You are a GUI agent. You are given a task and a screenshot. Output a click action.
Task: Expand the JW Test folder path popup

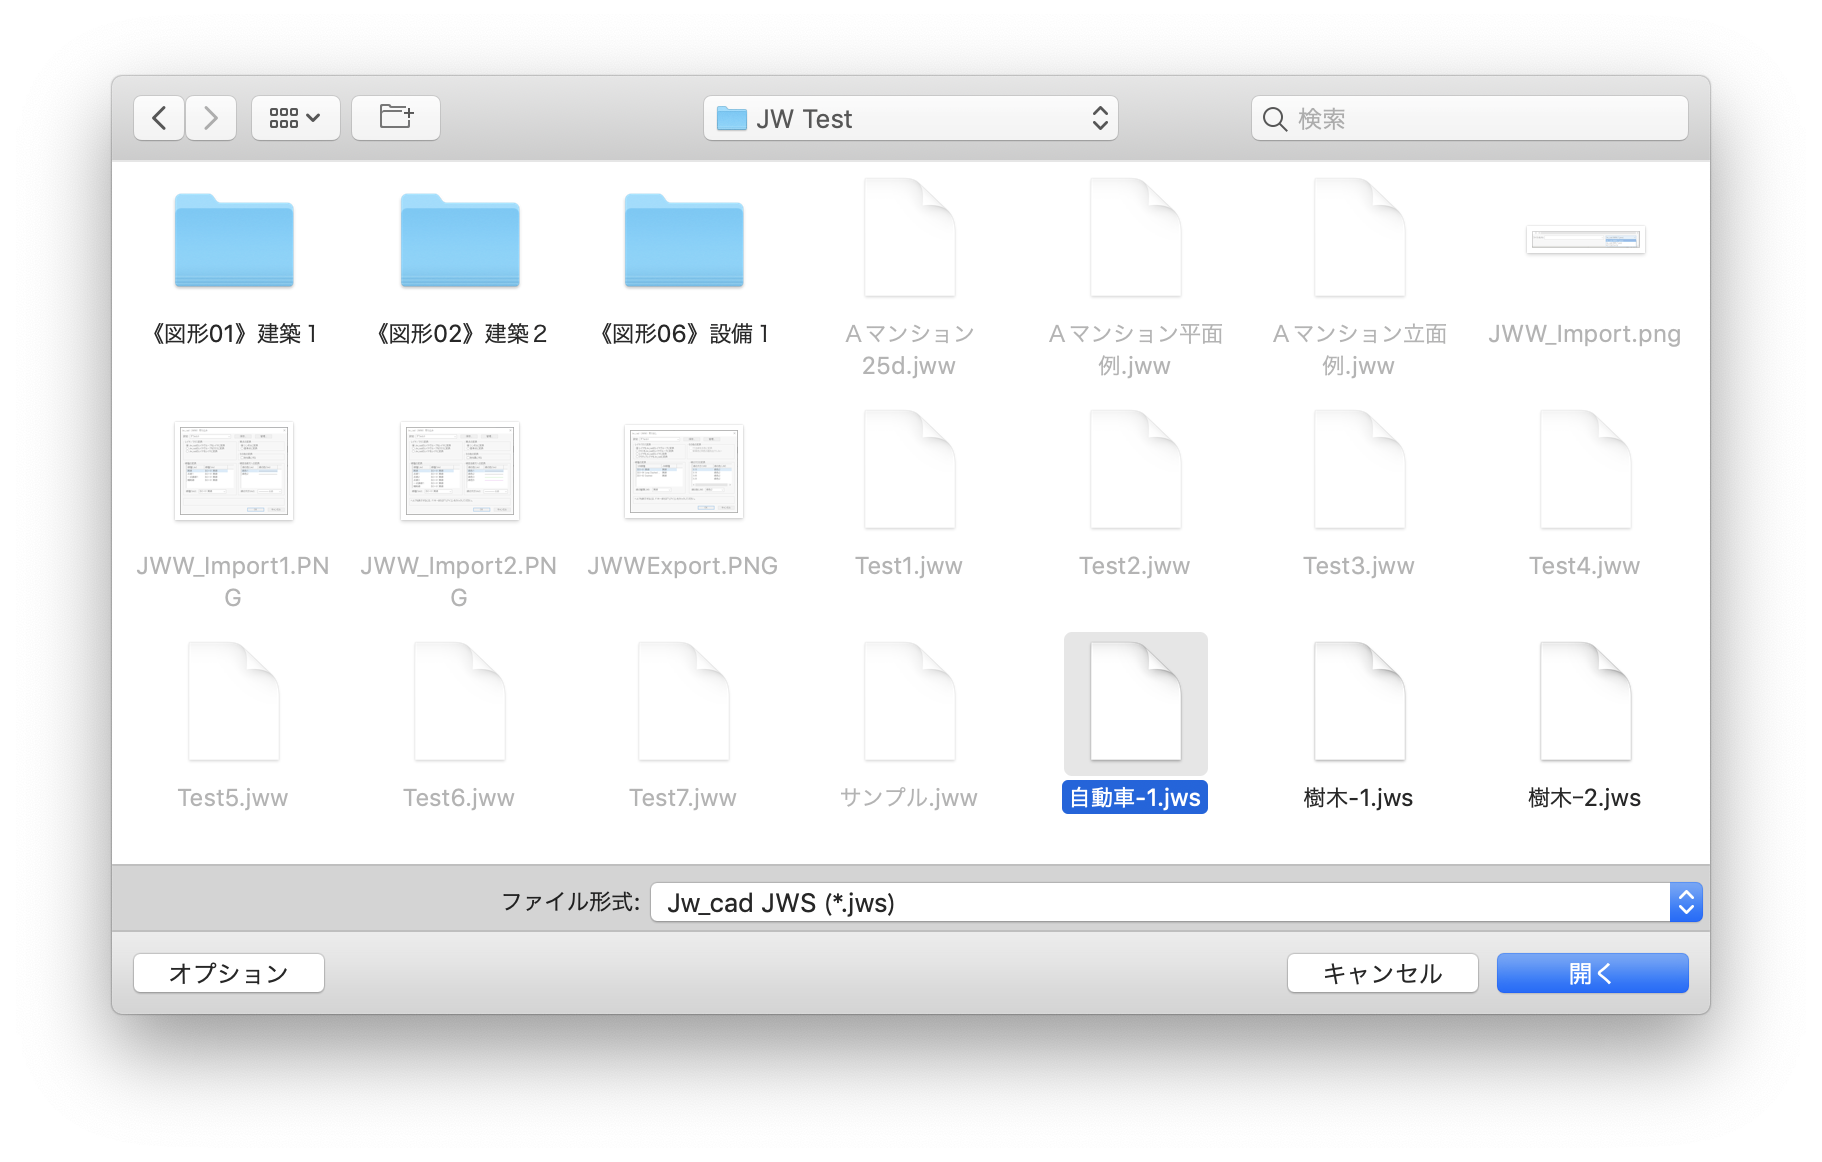coord(910,119)
